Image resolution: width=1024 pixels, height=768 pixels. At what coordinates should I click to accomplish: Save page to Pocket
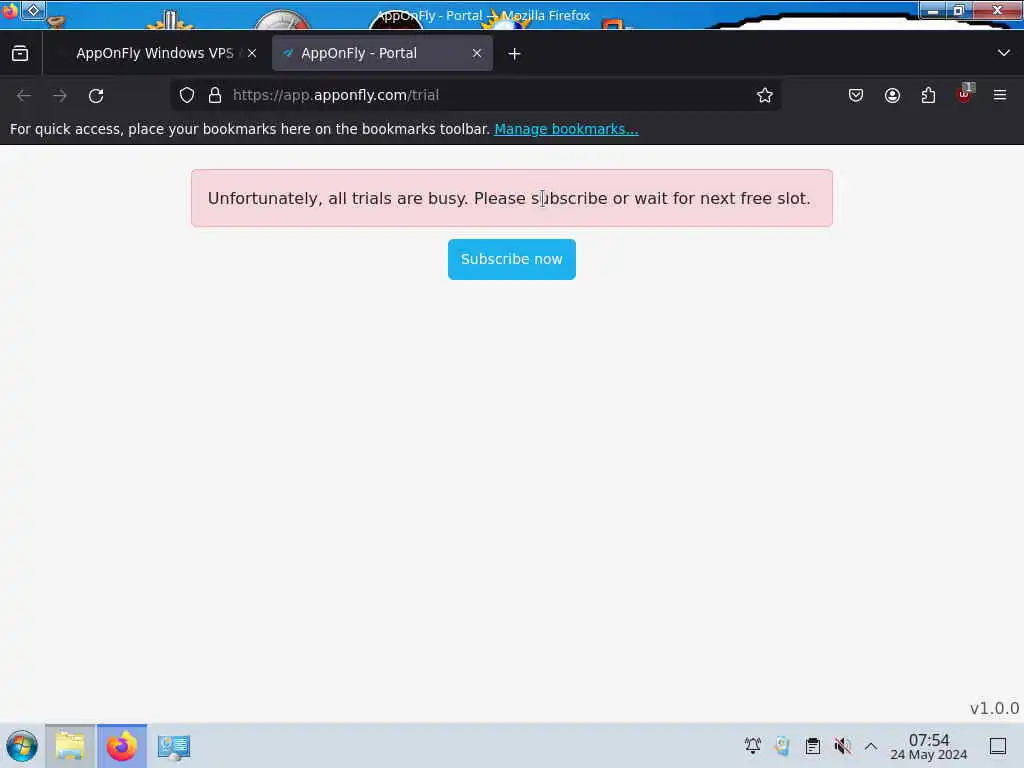[x=856, y=95]
